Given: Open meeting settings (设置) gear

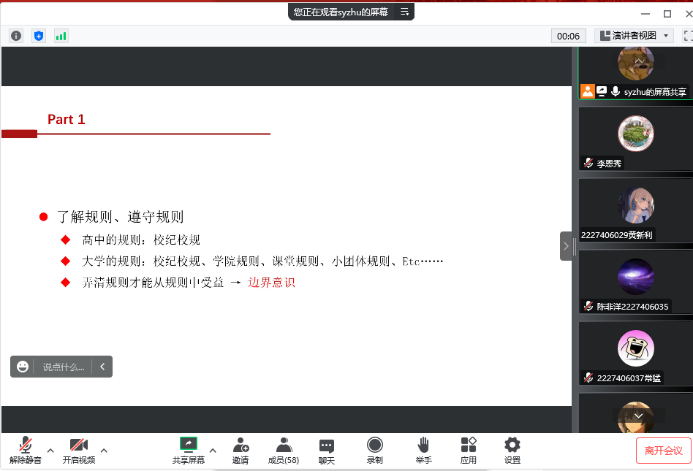Looking at the screenshot, I should pyautogui.click(x=512, y=449).
